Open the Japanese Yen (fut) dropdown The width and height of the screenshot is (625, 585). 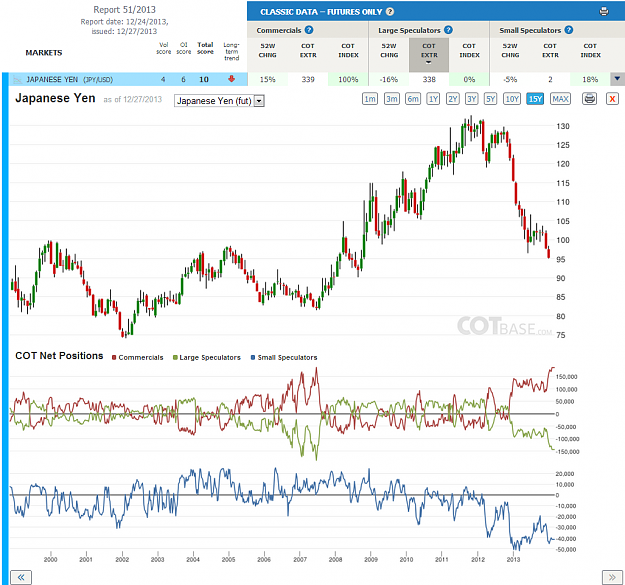[x=219, y=101]
